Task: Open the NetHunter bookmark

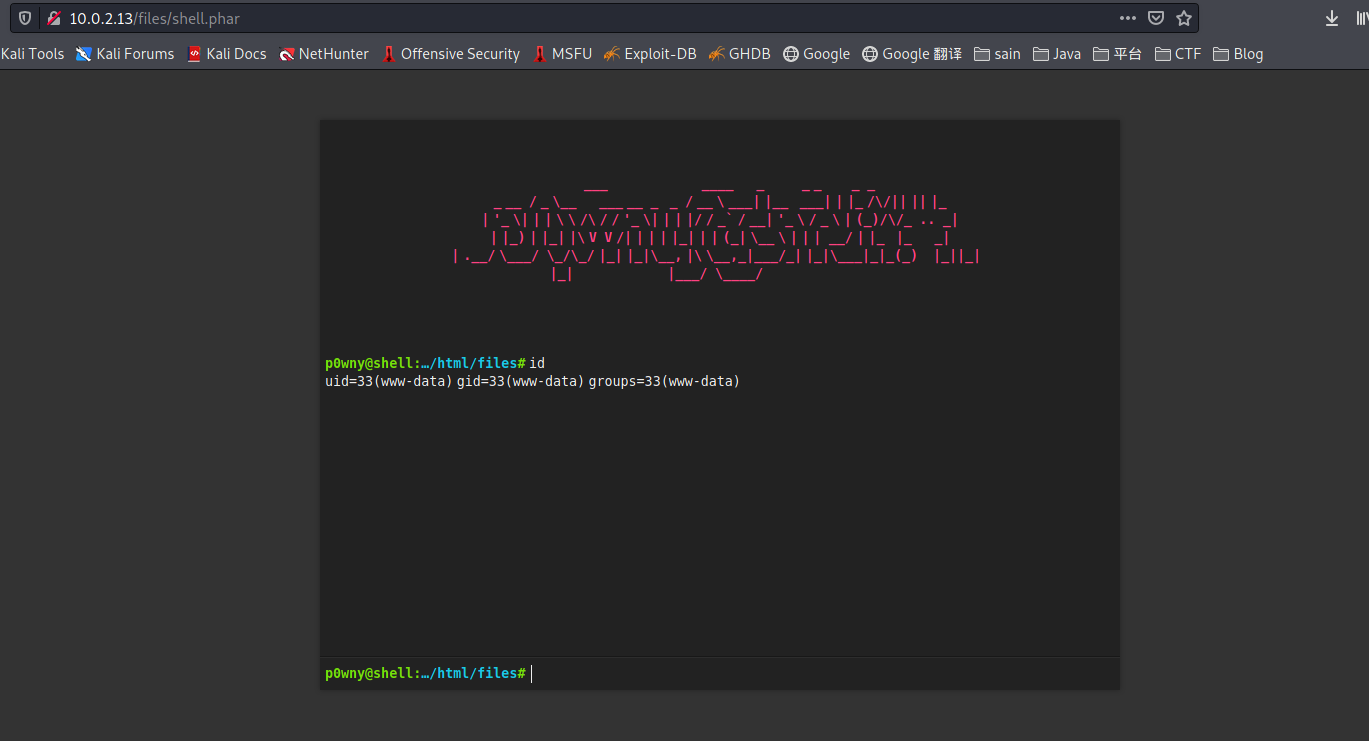Action: (324, 54)
